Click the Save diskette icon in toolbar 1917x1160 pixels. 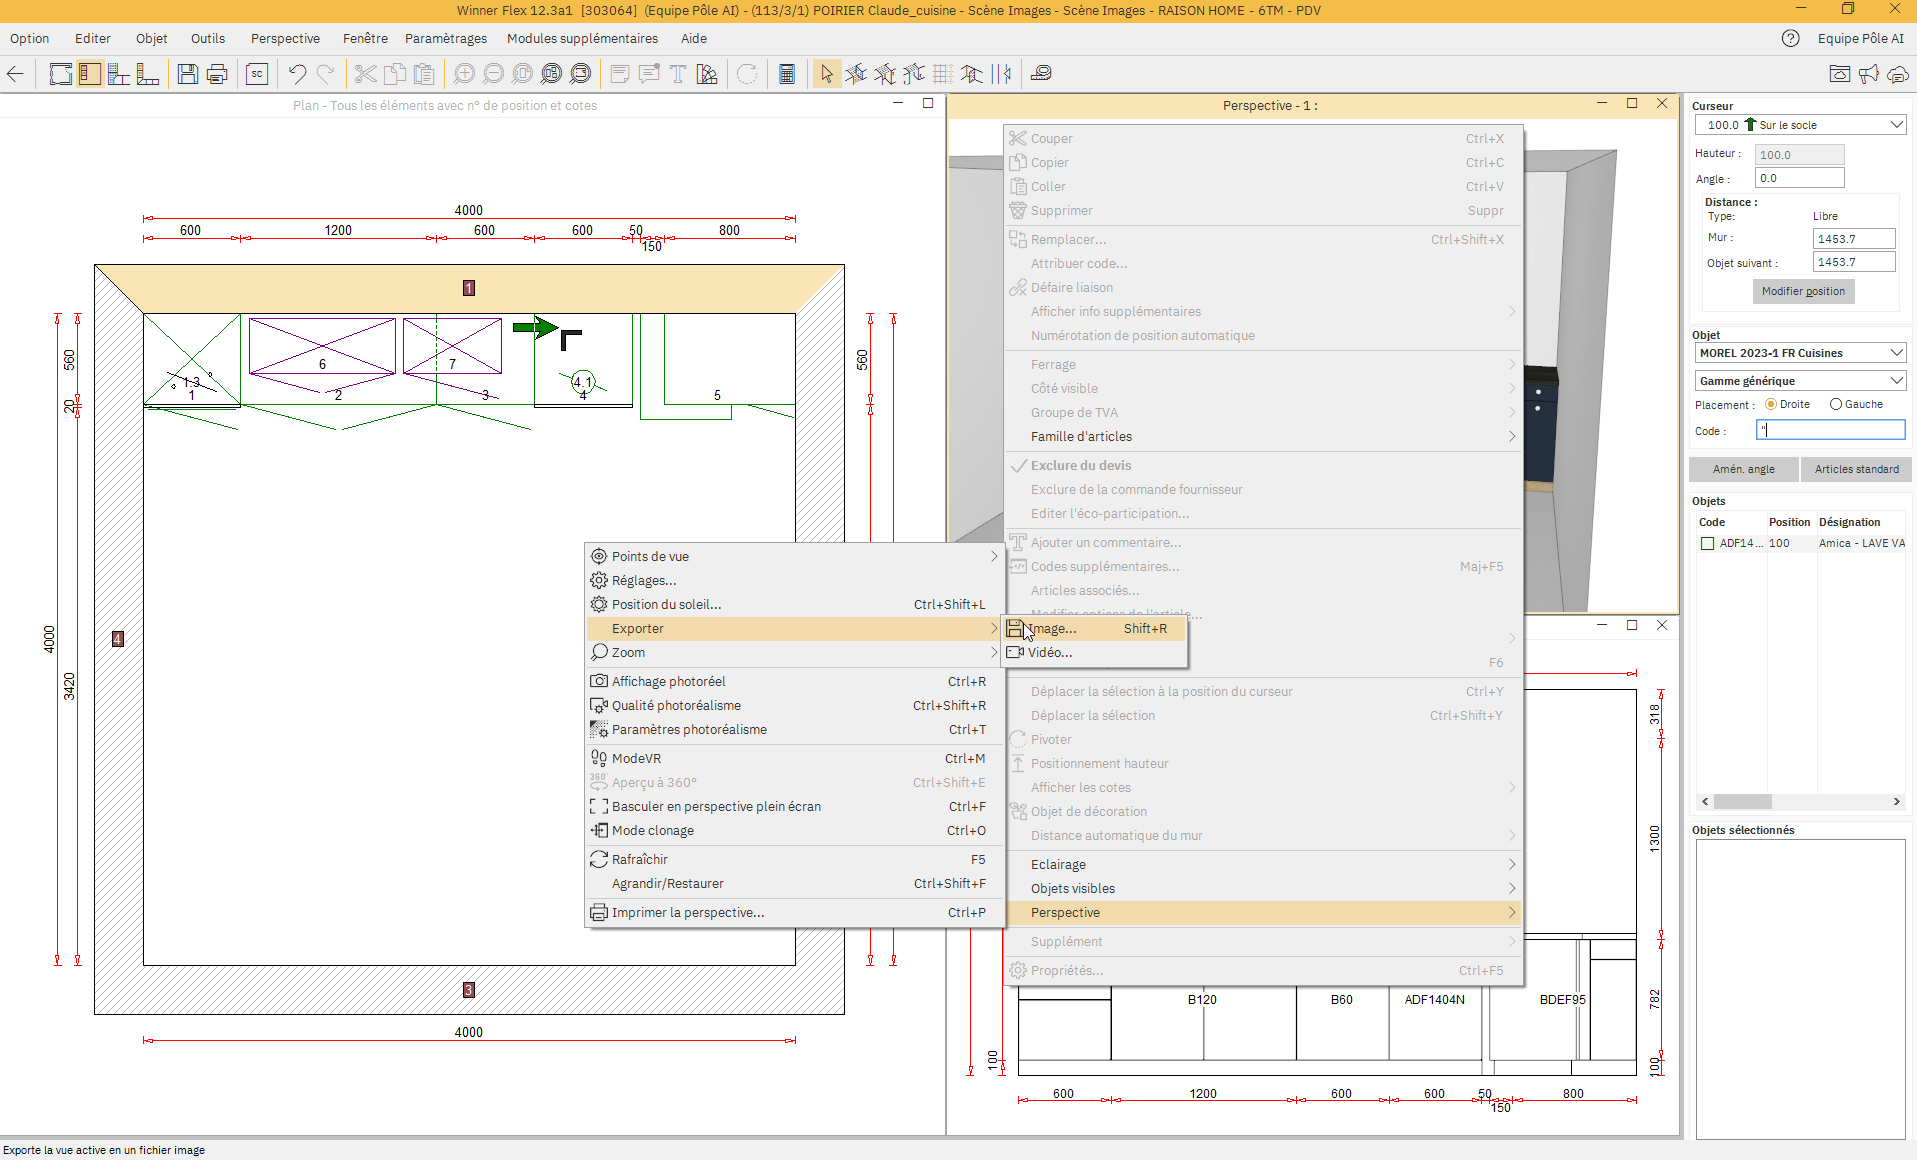coord(187,74)
